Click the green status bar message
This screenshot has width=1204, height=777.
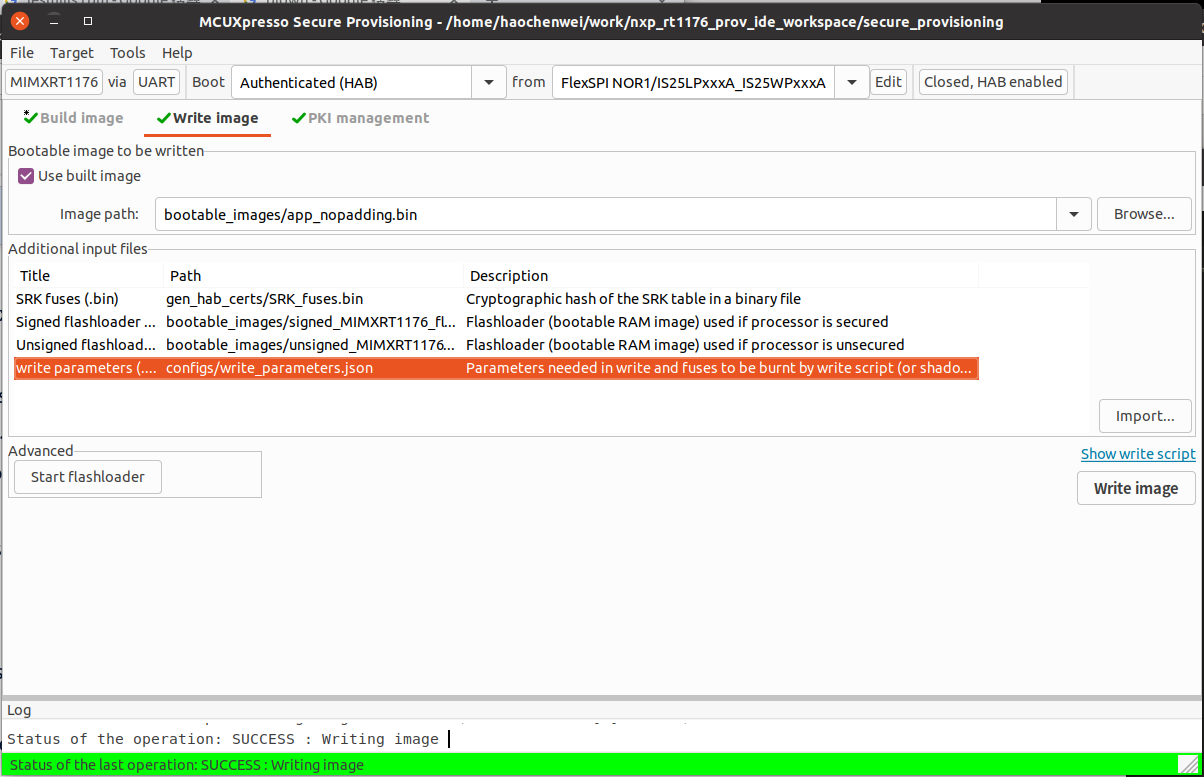[x=187, y=765]
